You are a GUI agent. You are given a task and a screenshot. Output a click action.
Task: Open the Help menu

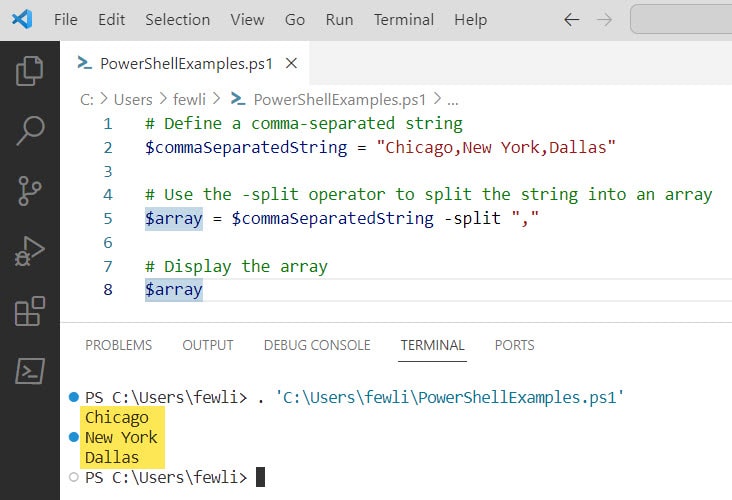point(471,20)
